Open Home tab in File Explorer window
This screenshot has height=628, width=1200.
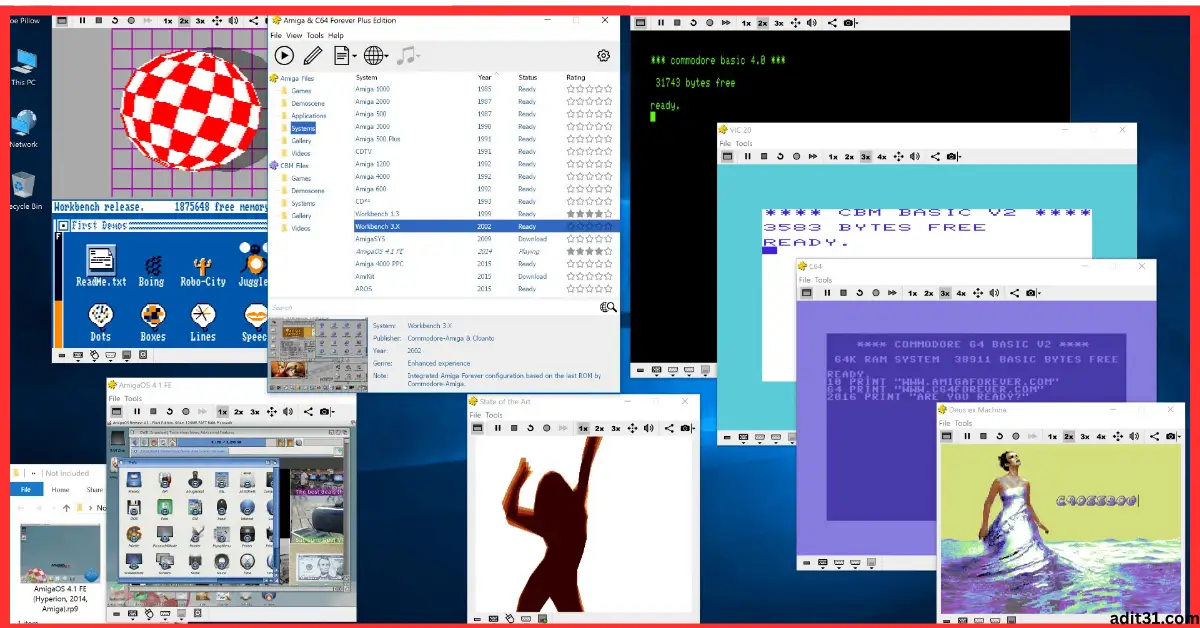click(60, 490)
